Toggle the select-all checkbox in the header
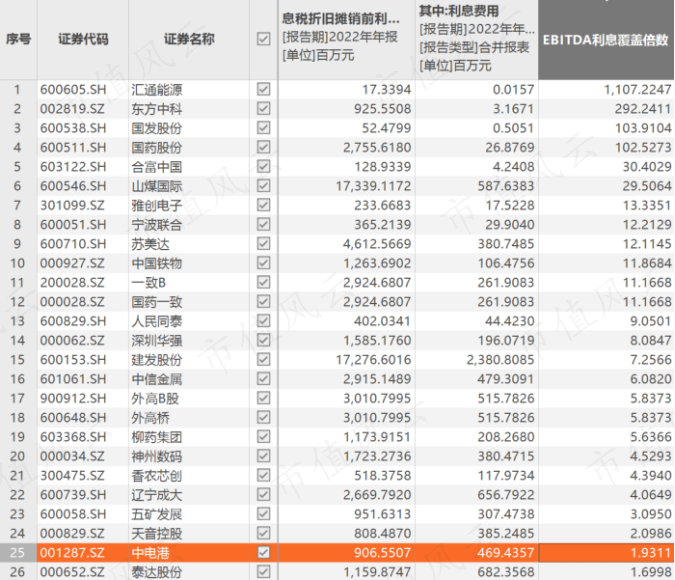This screenshot has height=580, width=675. tap(263, 39)
